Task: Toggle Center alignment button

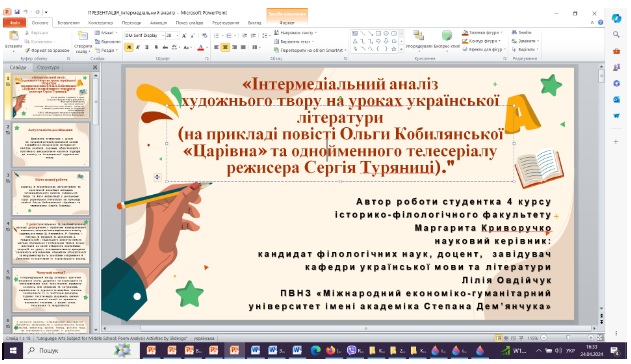Action: point(225,47)
